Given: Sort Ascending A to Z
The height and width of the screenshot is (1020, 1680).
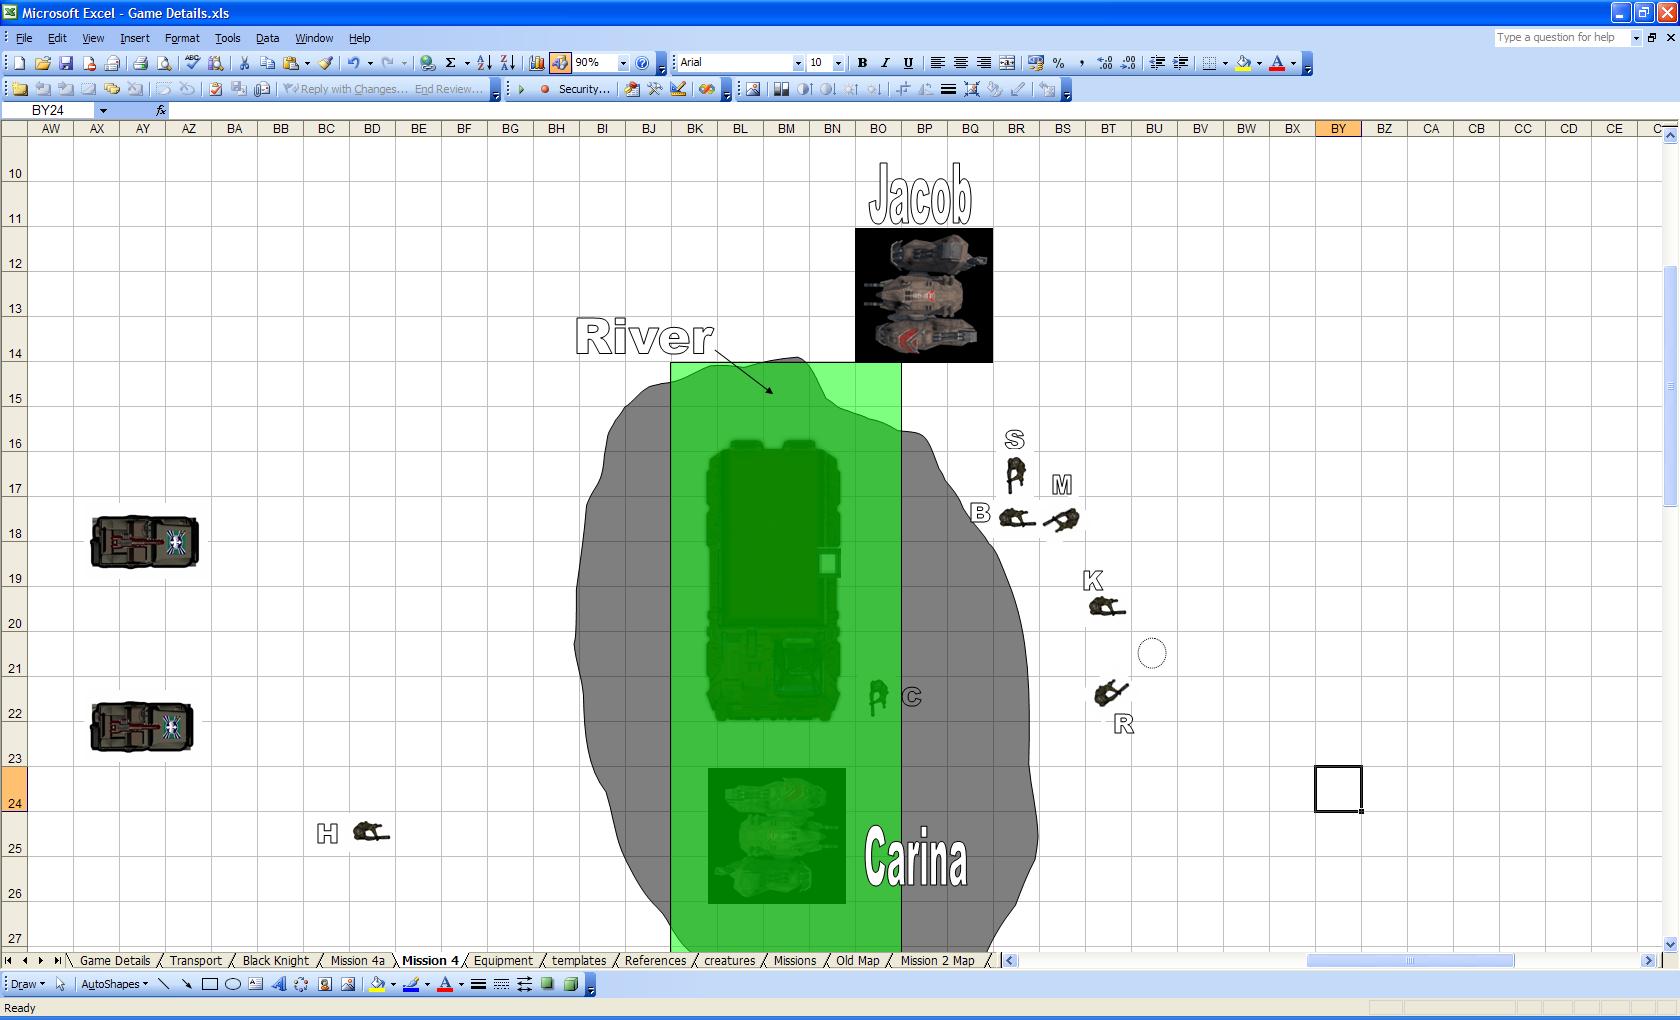Looking at the screenshot, I should click(x=484, y=63).
